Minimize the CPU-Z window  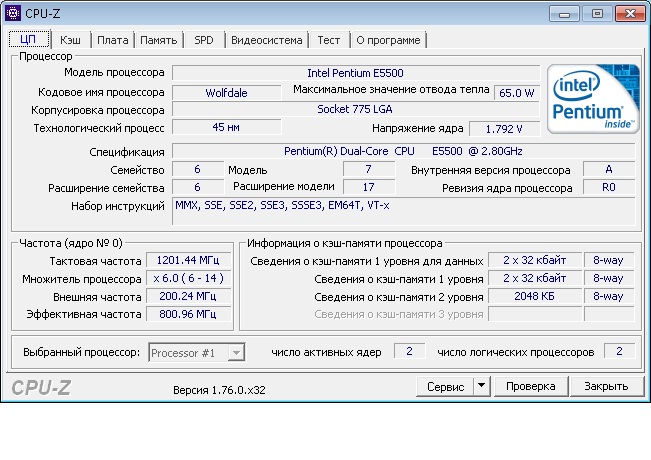tap(564, 14)
